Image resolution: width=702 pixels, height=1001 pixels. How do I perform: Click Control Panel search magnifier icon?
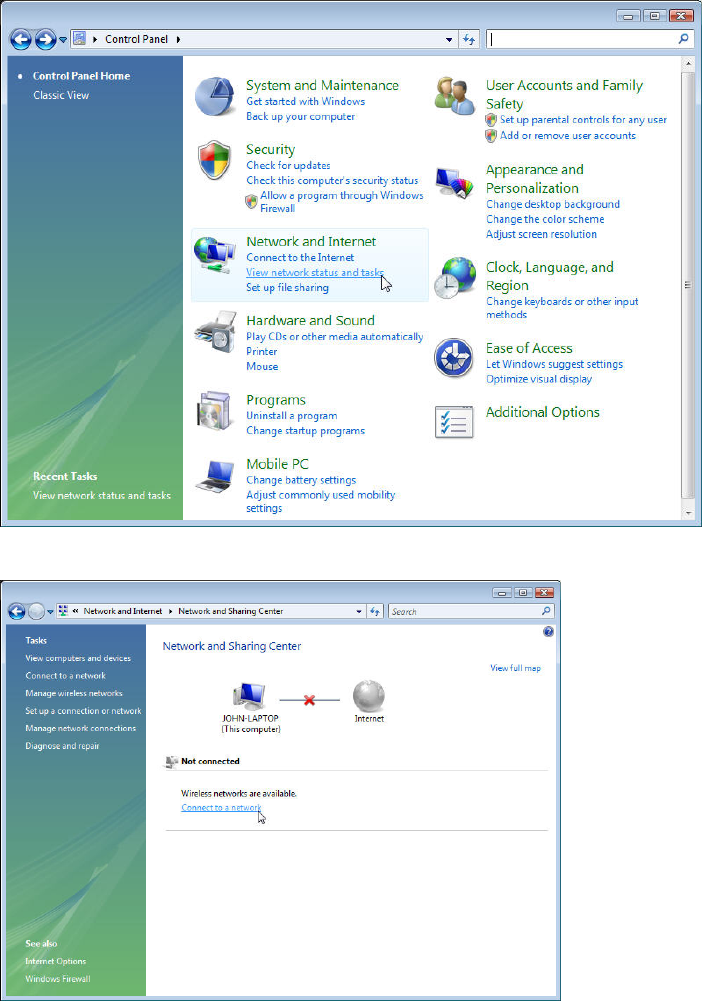click(683, 39)
